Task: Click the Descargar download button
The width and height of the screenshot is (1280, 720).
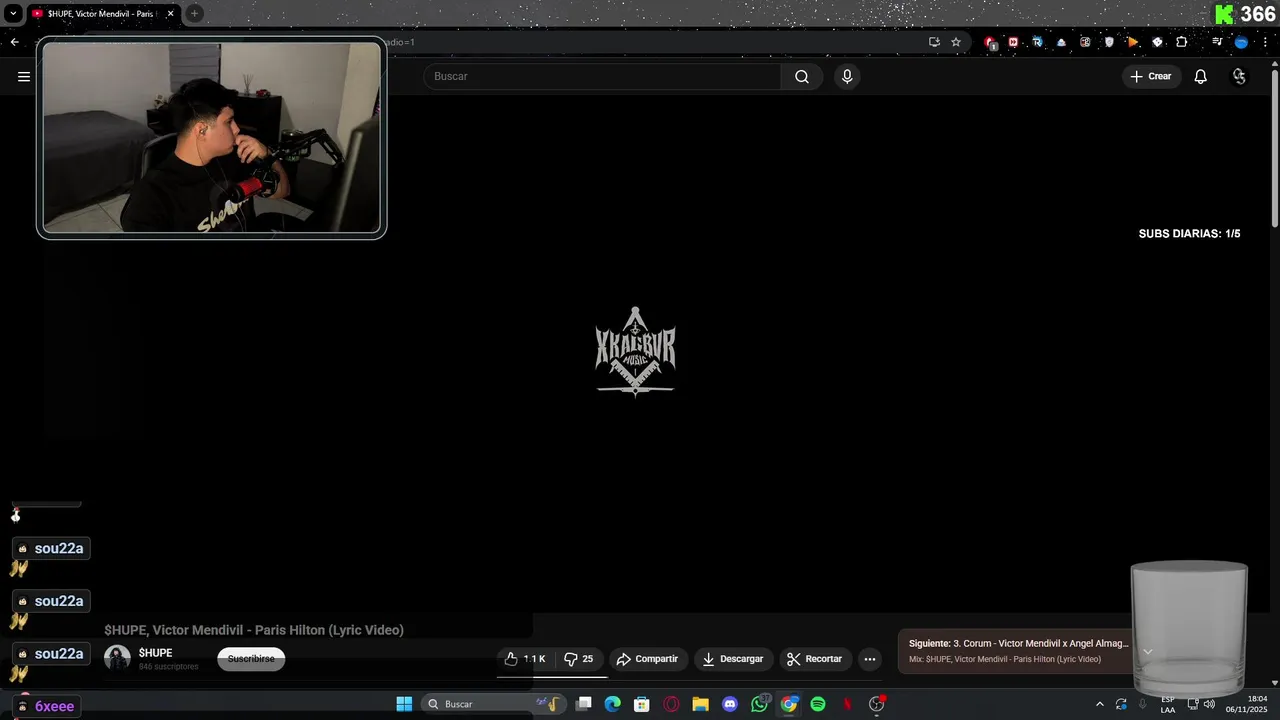Action: pyautogui.click(x=733, y=659)
